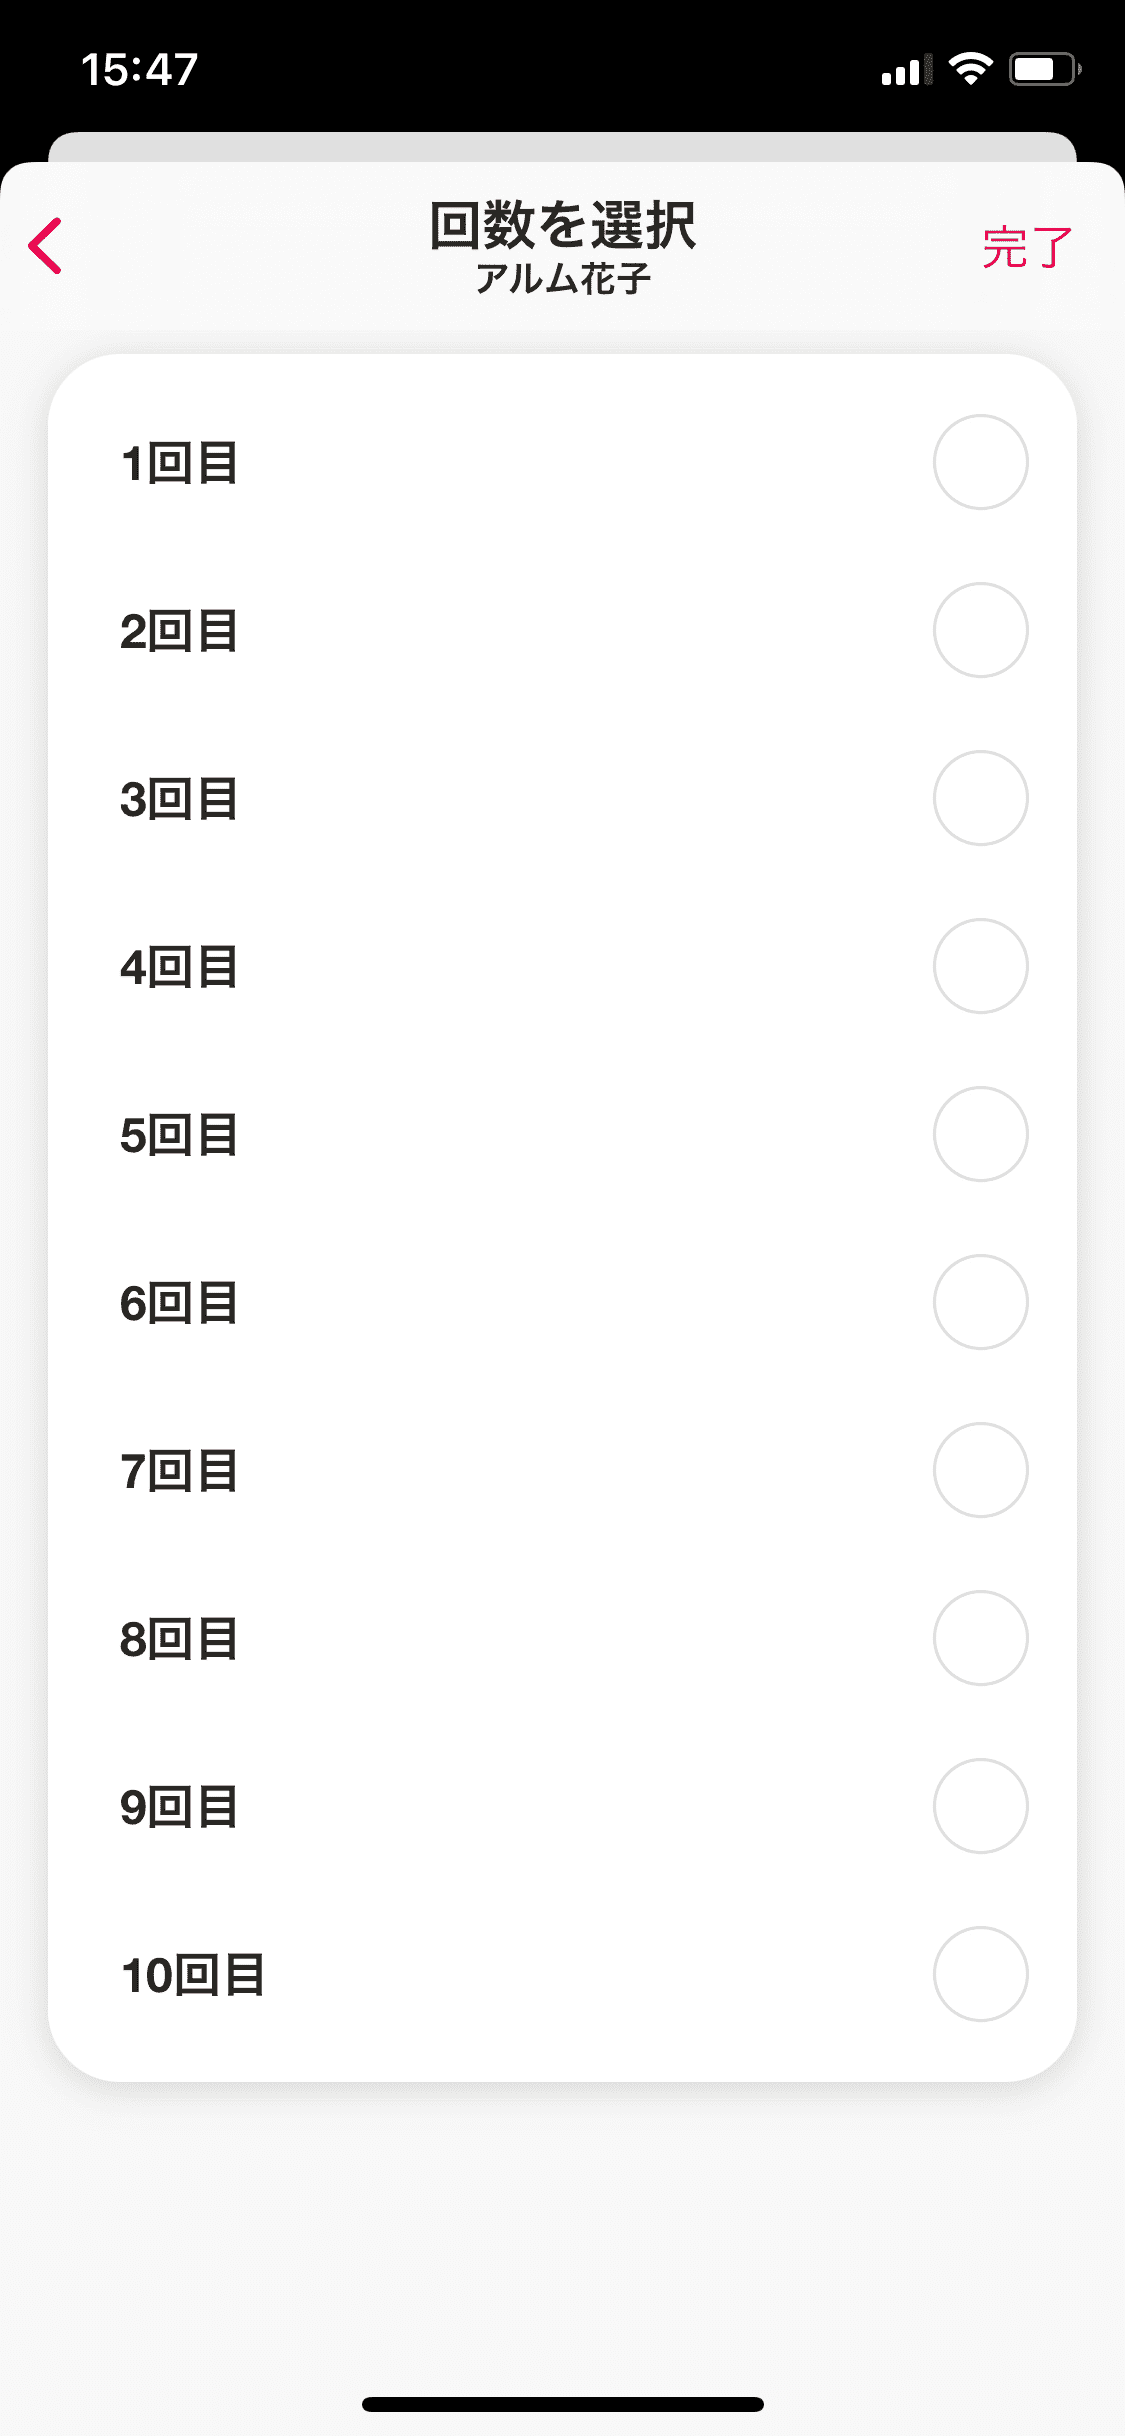Image resolution: width=1125 pixels, height=2436 pixels.
Task: Select the 1回目 radio button
Action: point(980,462)
